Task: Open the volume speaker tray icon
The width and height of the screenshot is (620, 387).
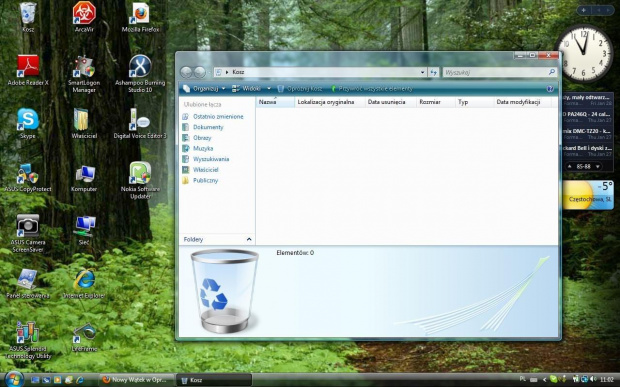Action: pos(593,379)
